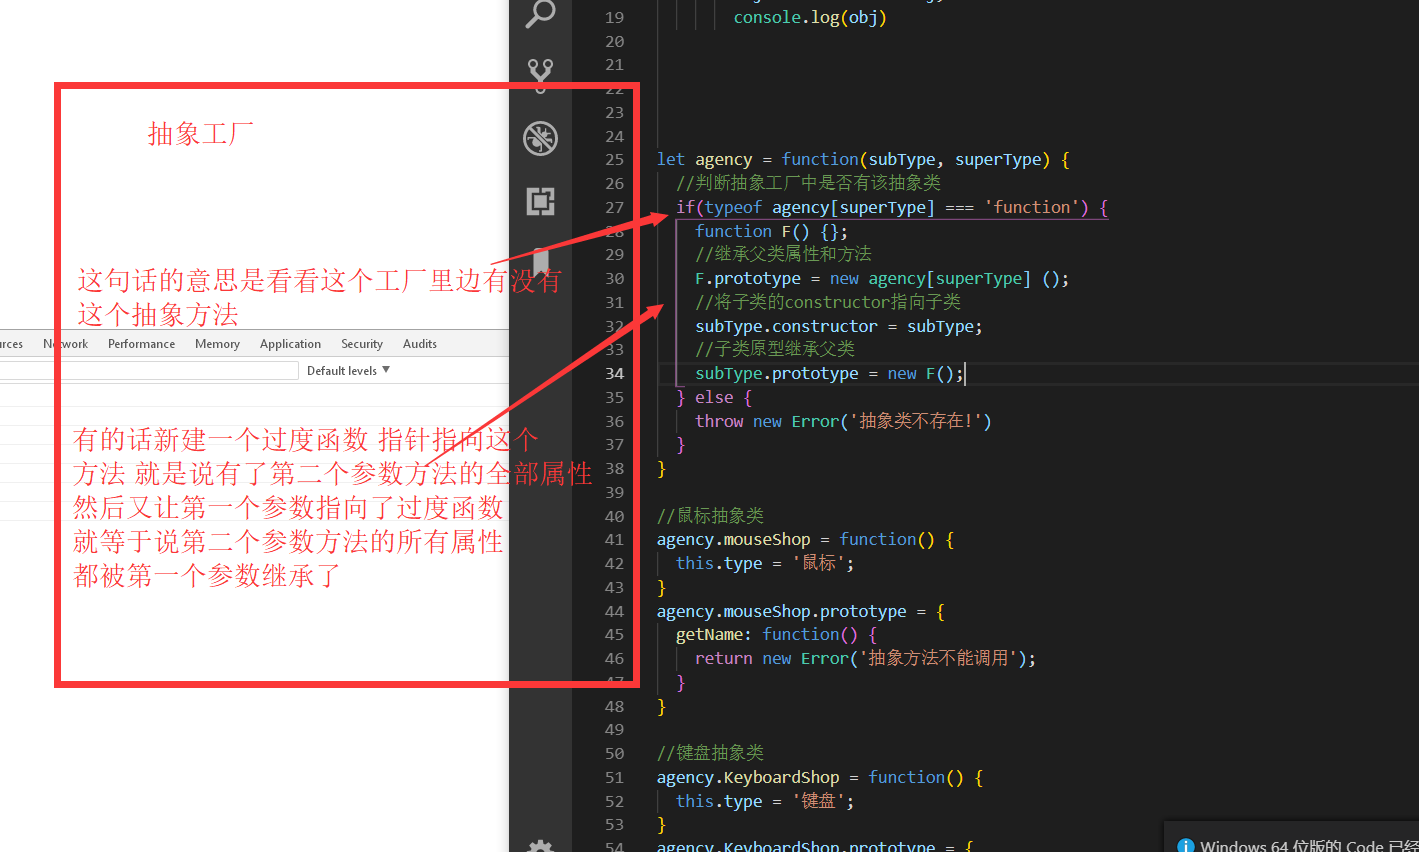Switch to the Performance tab in DevTools

click(141, 344)
